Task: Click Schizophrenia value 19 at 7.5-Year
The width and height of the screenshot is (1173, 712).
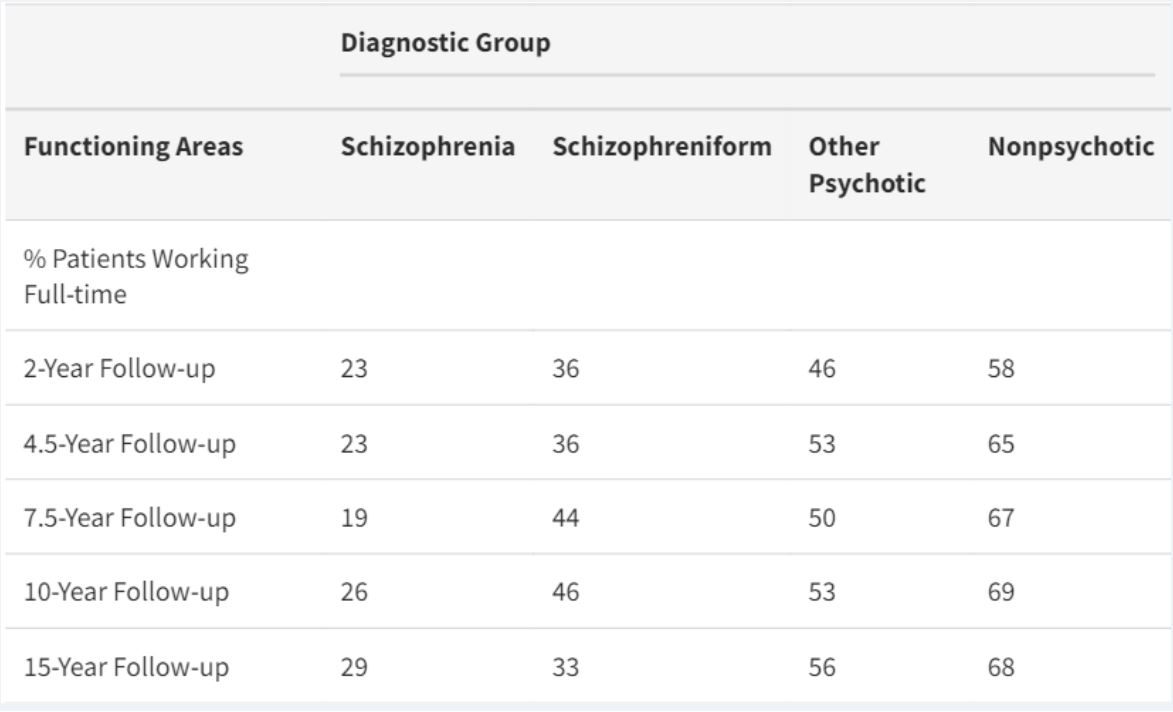Action: click(x=354, y=517)
